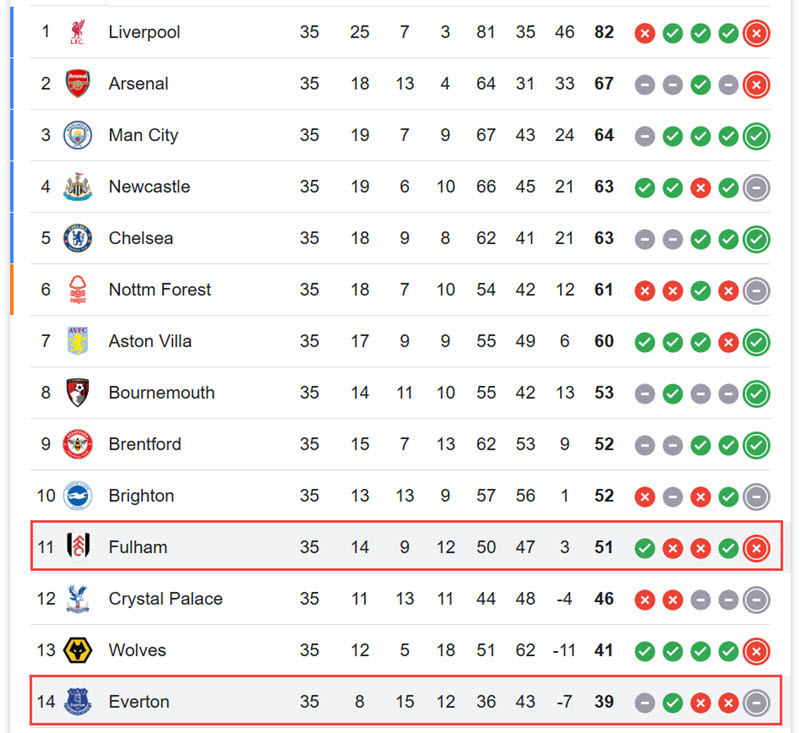800x733 pixels.
Task: Select the Newcastle club crest
Action: coord(78,187)
